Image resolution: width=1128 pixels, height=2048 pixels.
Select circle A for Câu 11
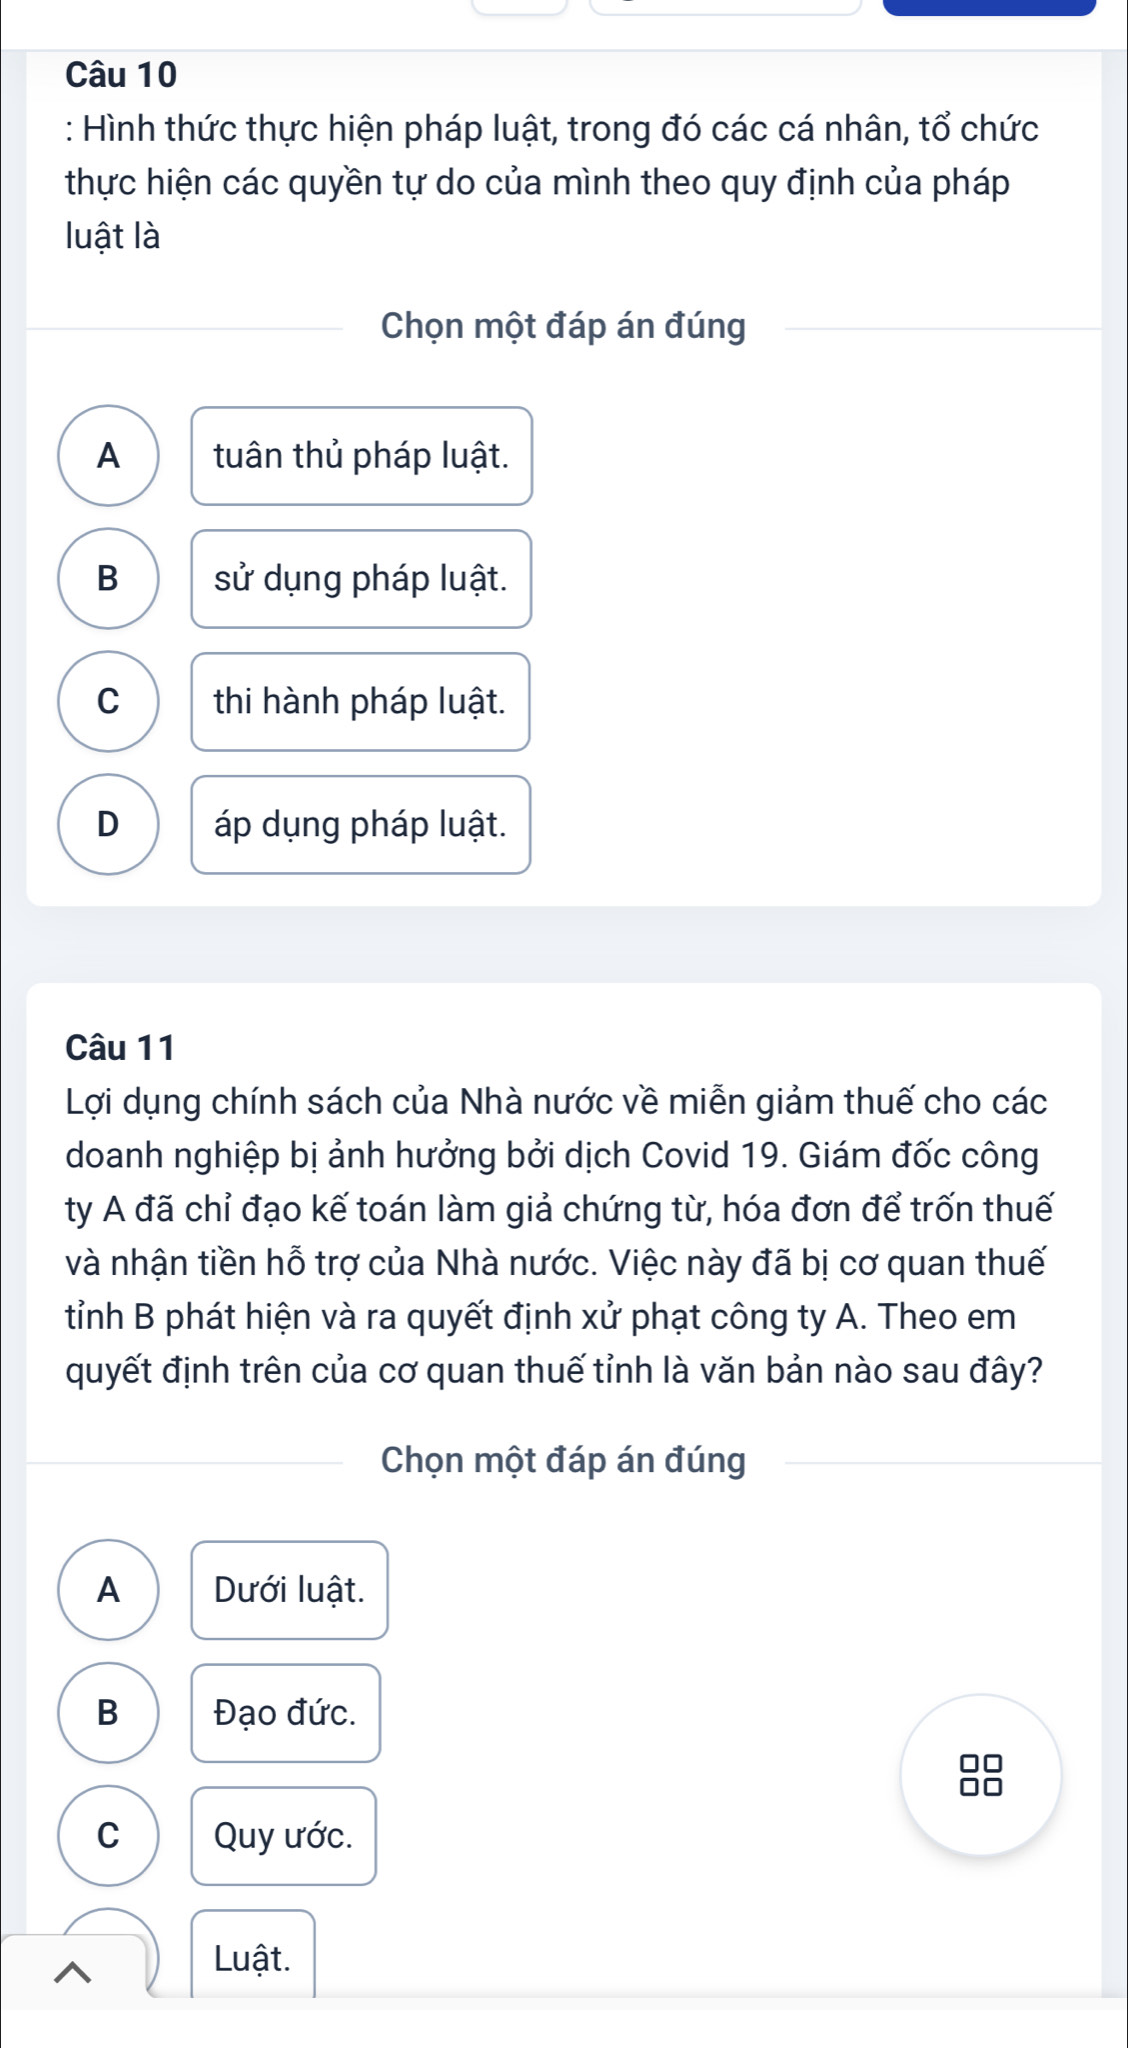pyautogui.click(x=108, y=1590)
